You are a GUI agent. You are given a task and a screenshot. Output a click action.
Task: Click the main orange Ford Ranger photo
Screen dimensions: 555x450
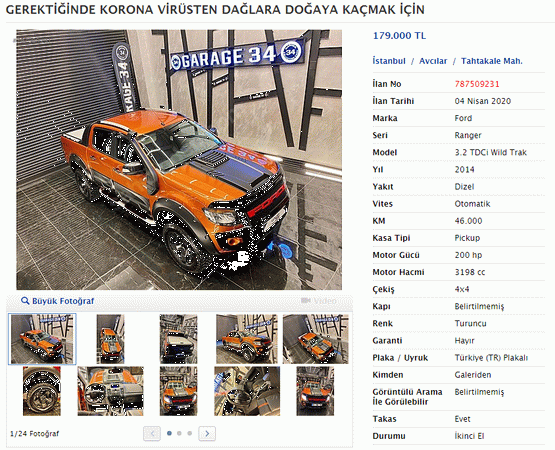pos(179,160)
